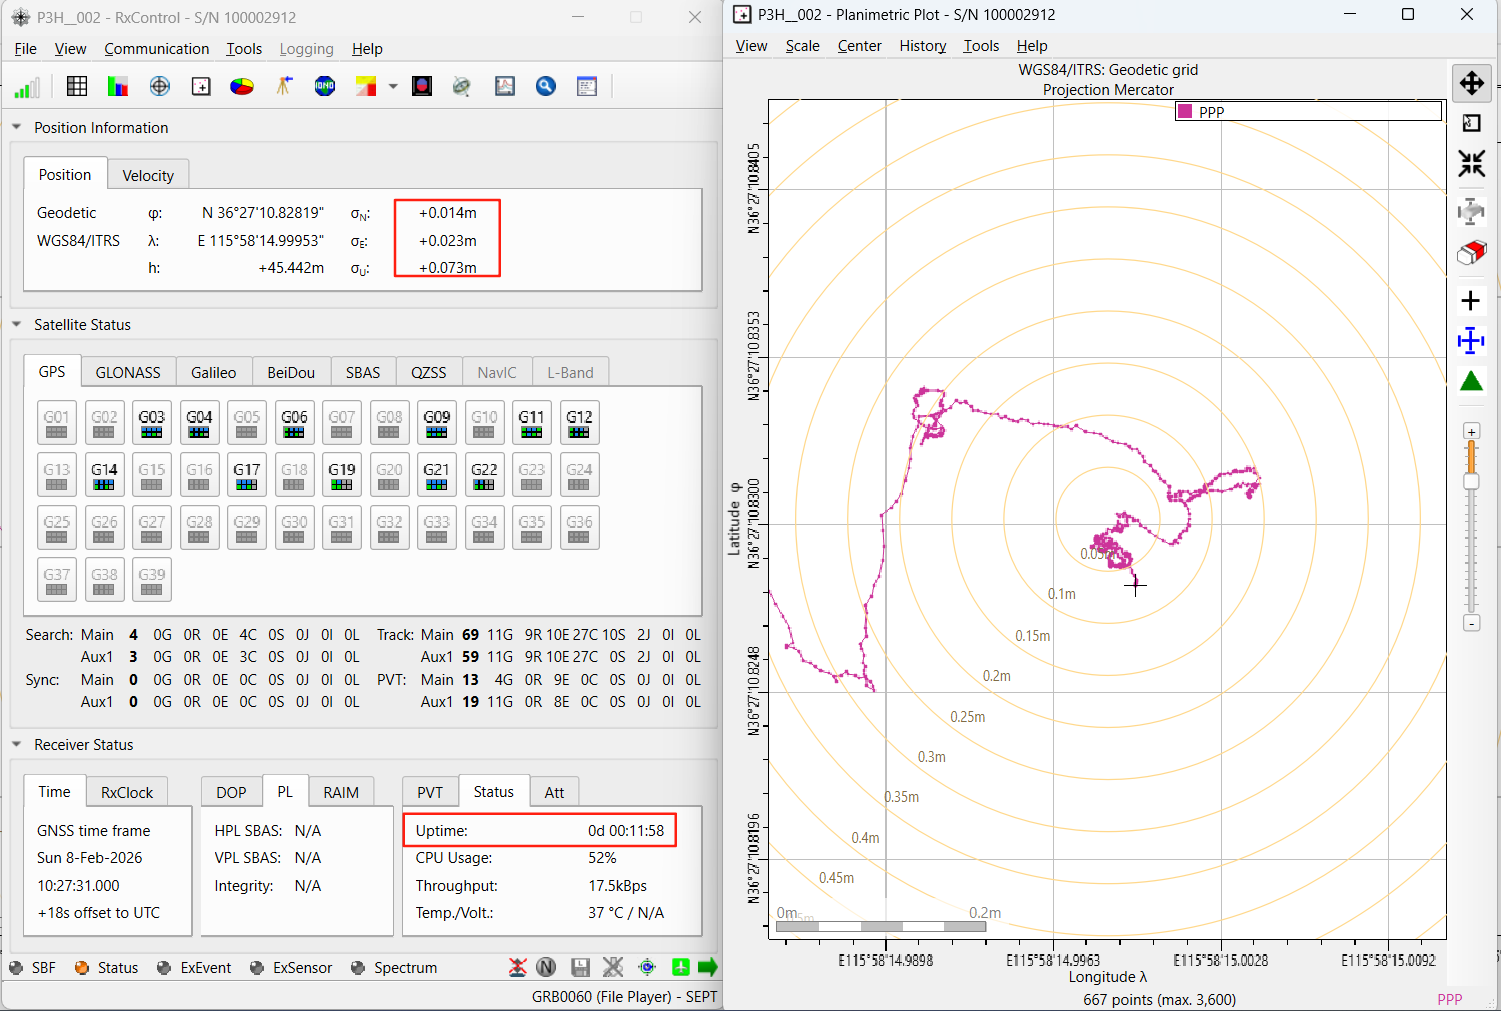This screenshot has width=1501, height=1011.
Task: Click the green triangle icon
Action: (1471, 381)
